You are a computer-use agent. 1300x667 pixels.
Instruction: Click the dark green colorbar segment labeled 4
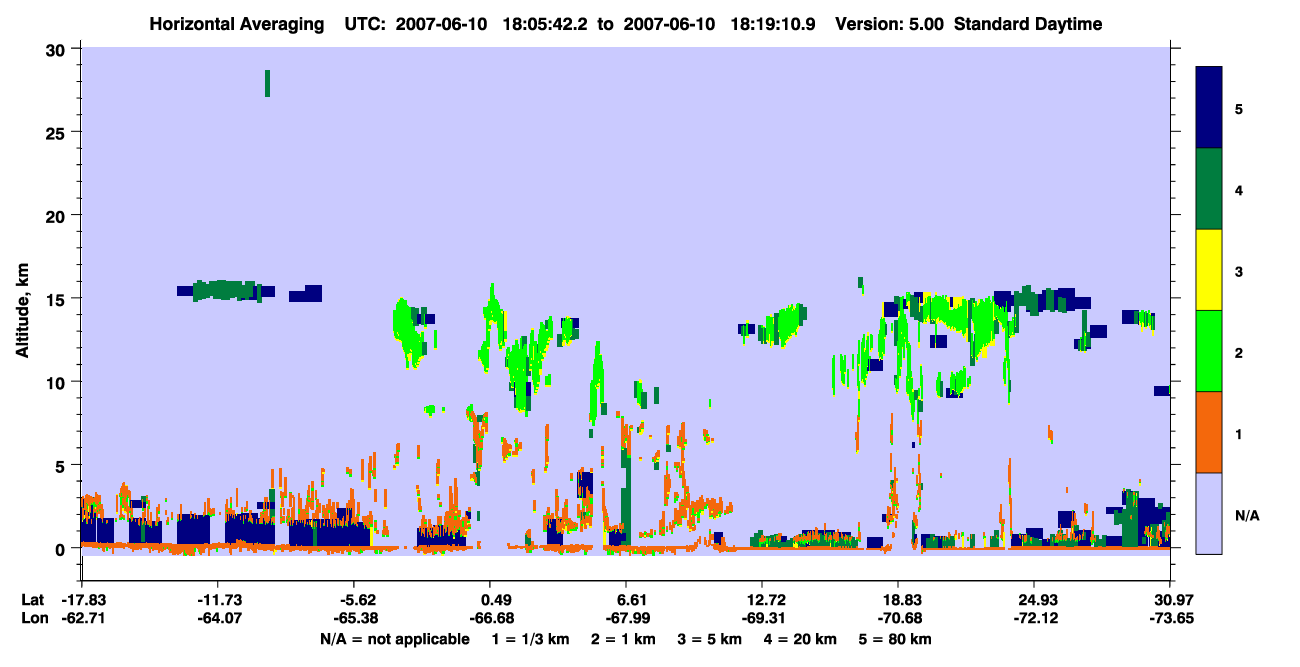[x=1209, y=189]
